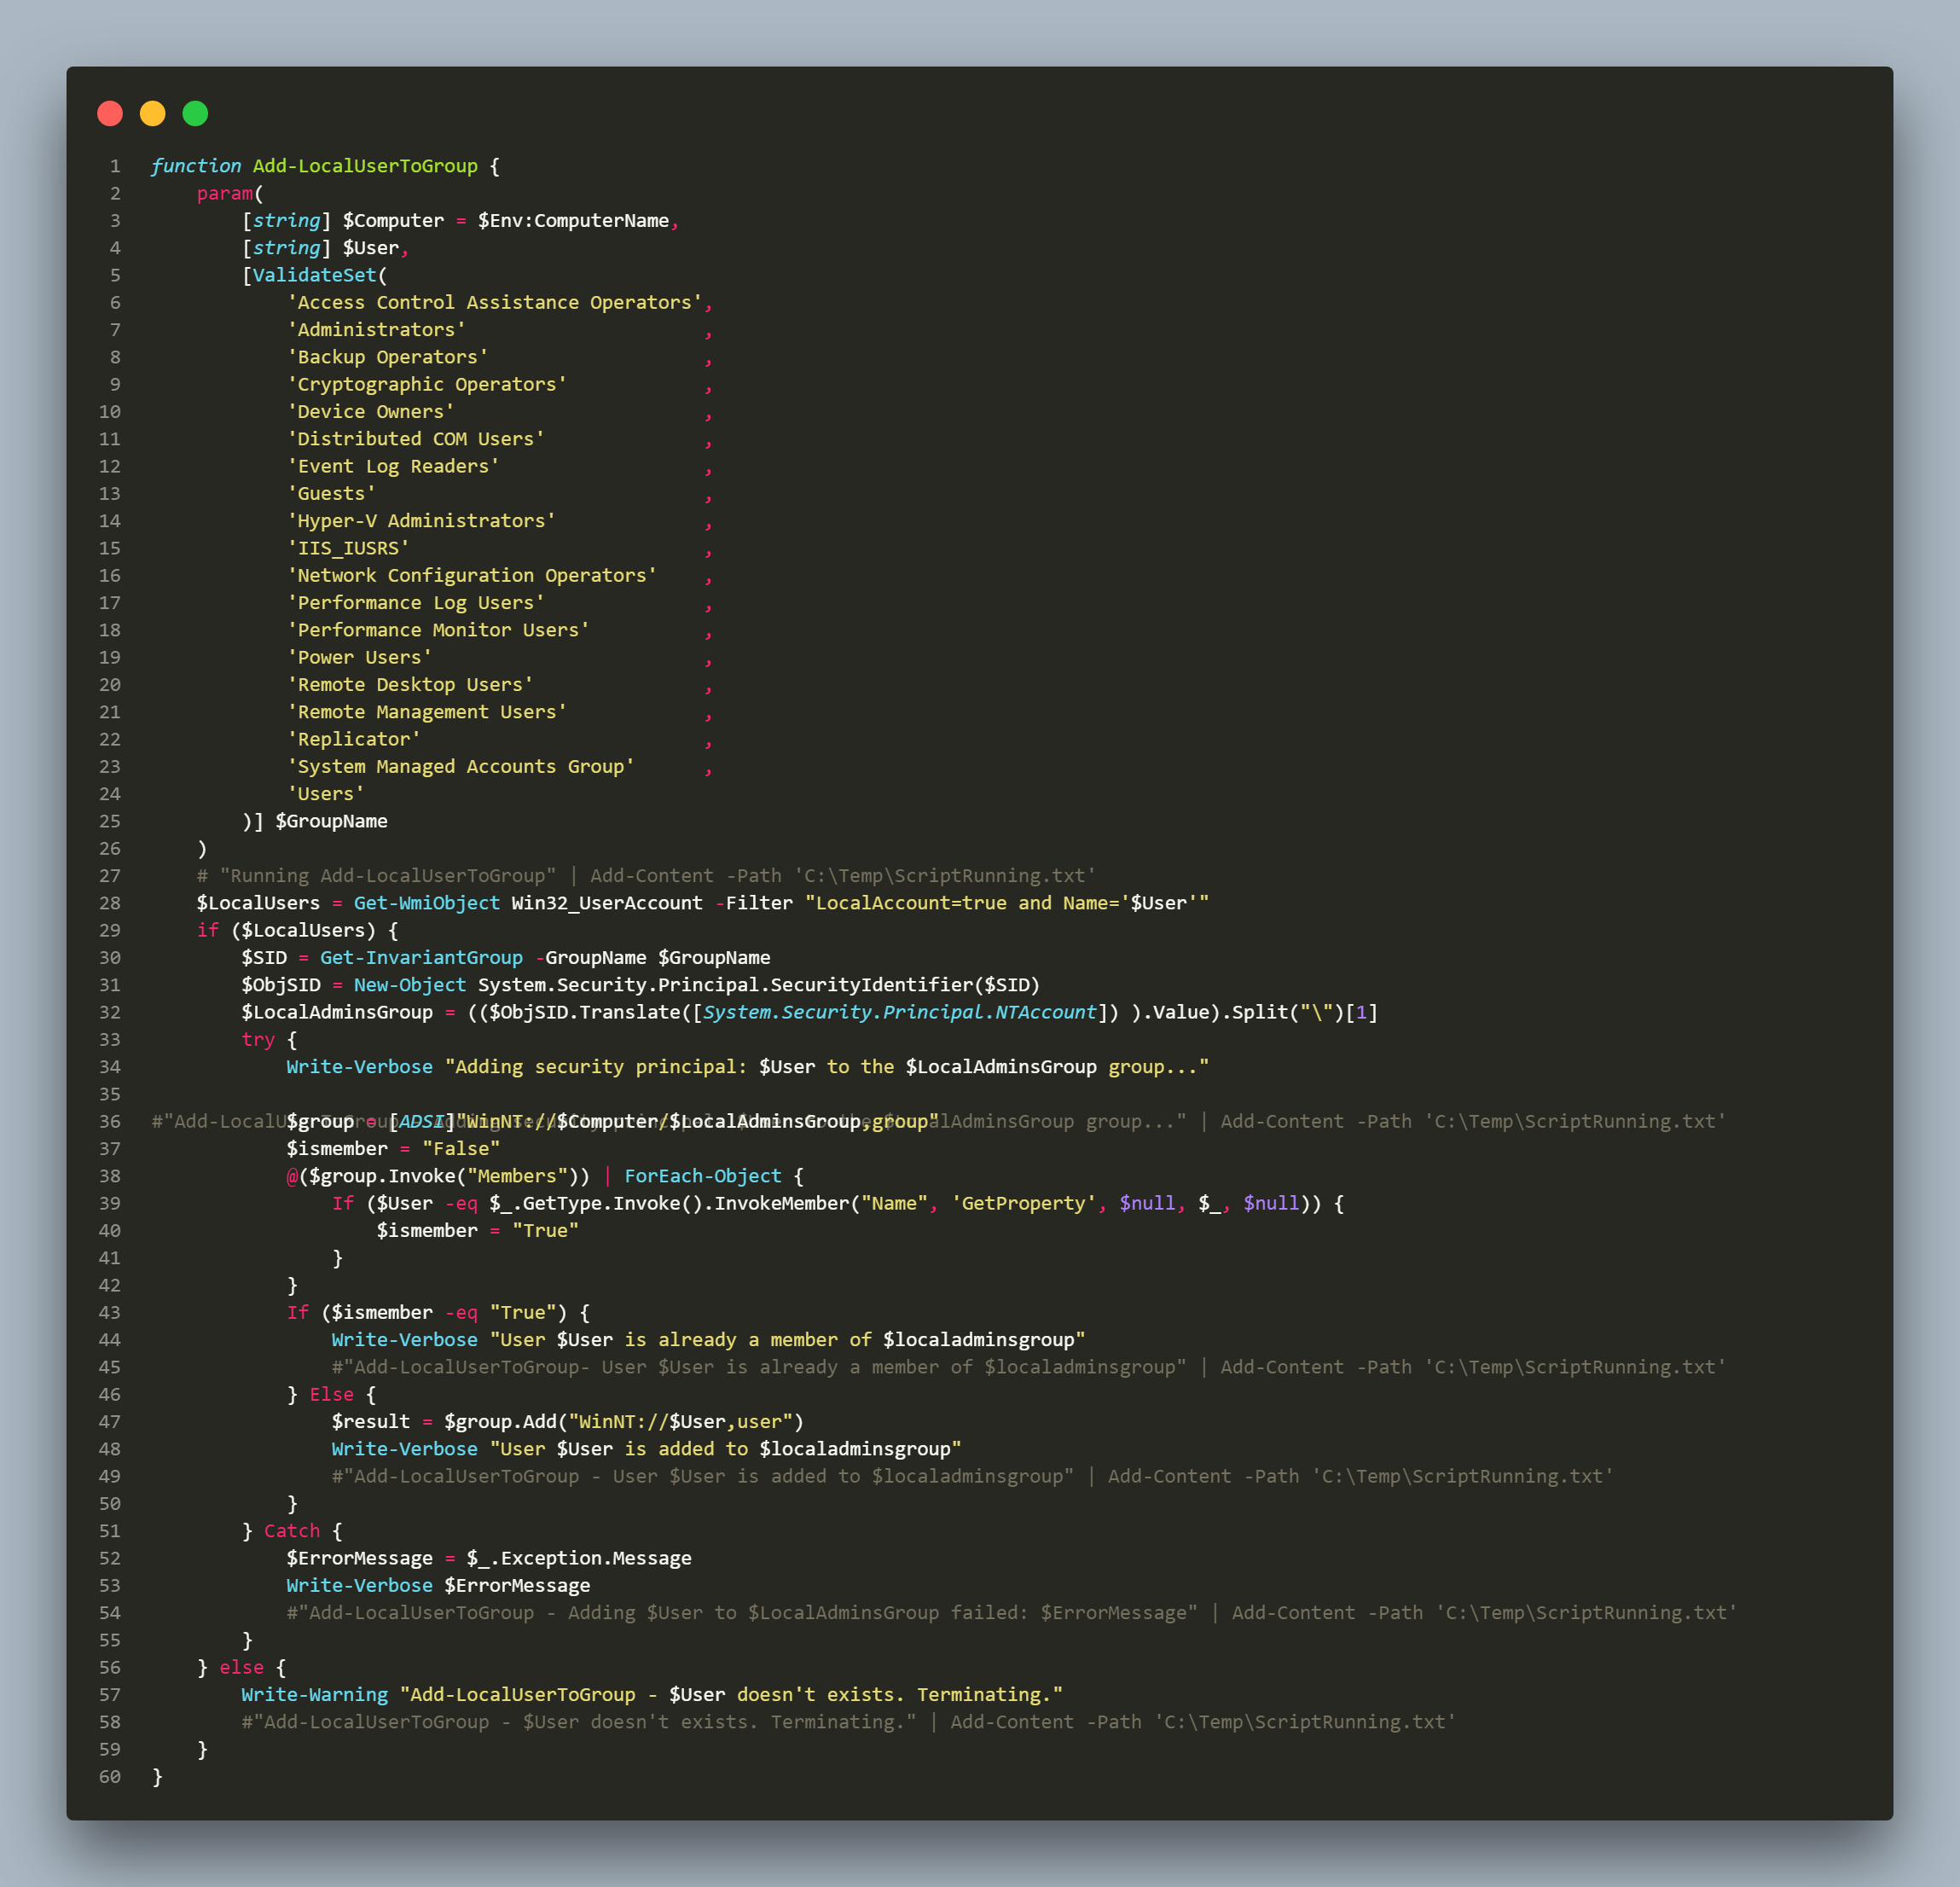Click the param keyword on line 2

click(224, 193)
